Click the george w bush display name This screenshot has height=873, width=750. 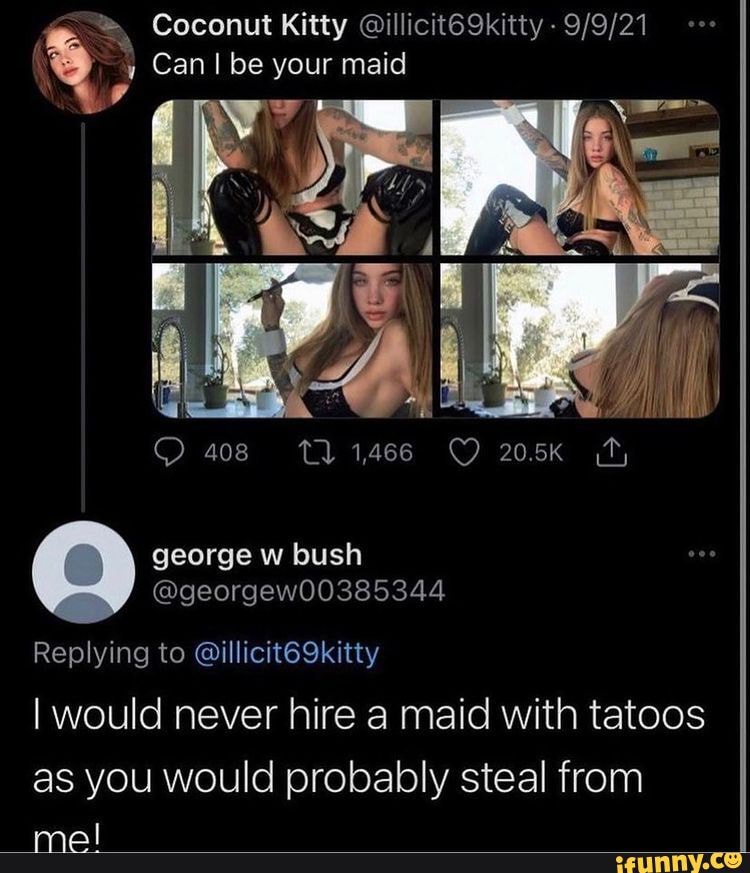(x=257, y=553)
